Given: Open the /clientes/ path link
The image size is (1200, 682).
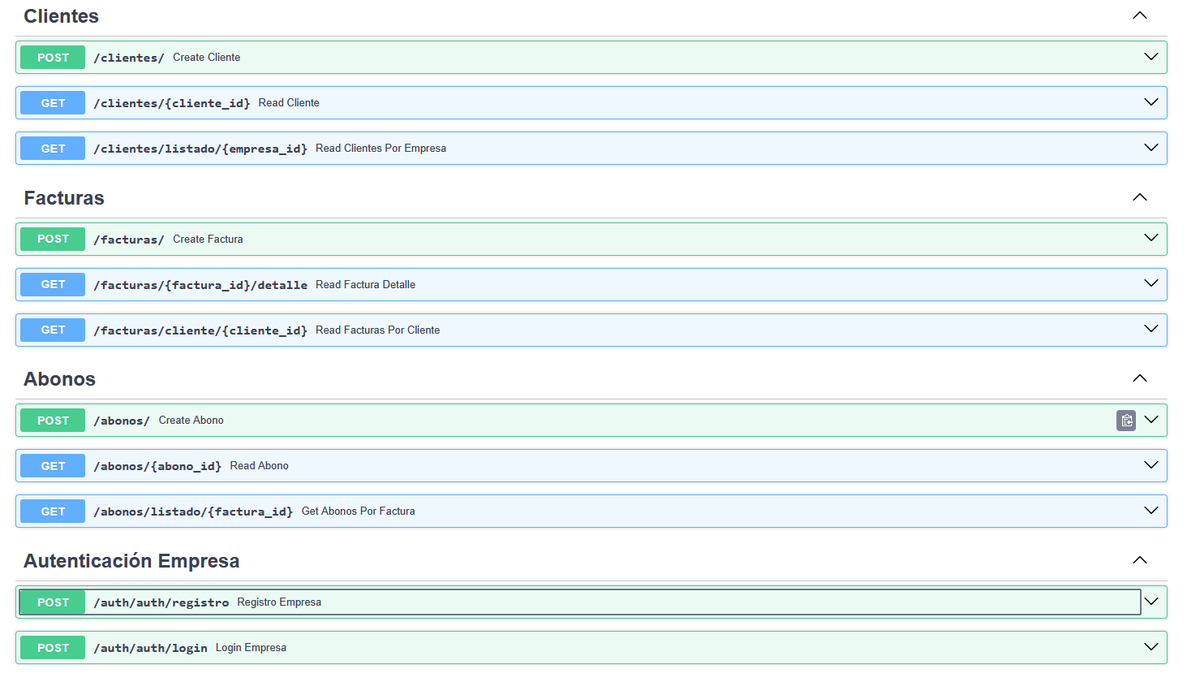Looking at the screenshot, I should (129, 58).
